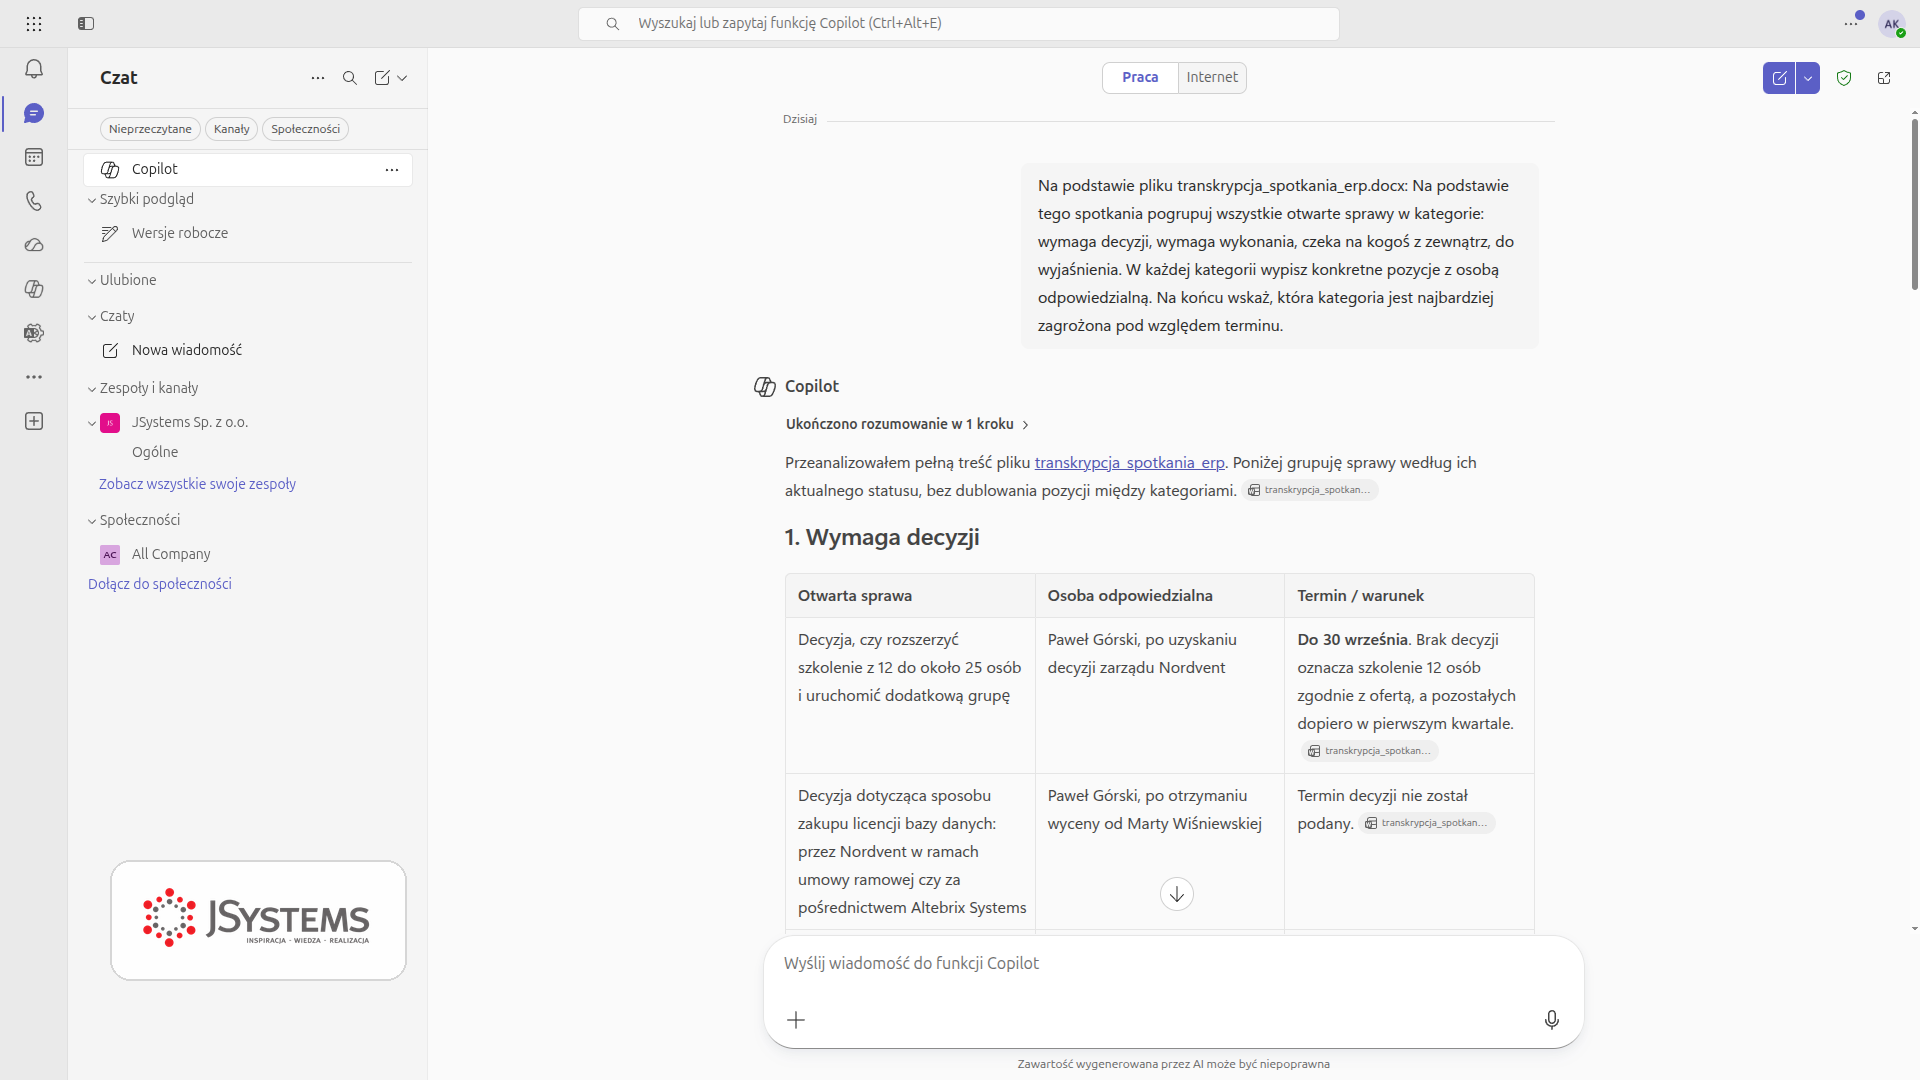Image resolution: width=1920 pixels, height=1080 pixels.
Task: Toggle the Nieprzeczytane filter
Action: point(150,129)
